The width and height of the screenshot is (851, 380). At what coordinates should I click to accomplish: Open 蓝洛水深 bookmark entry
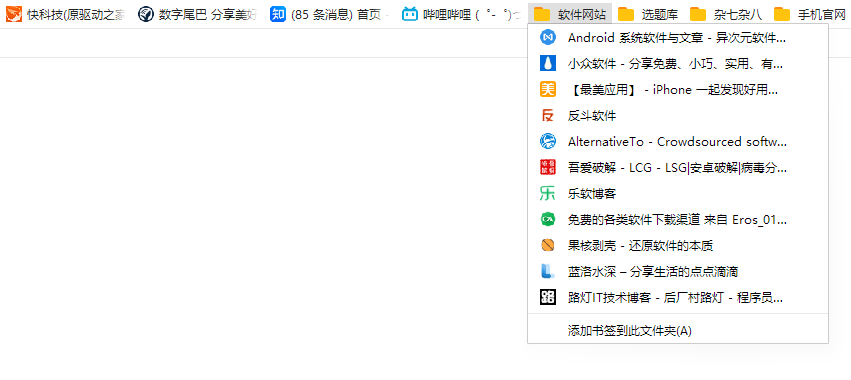[x=678, y=272]
